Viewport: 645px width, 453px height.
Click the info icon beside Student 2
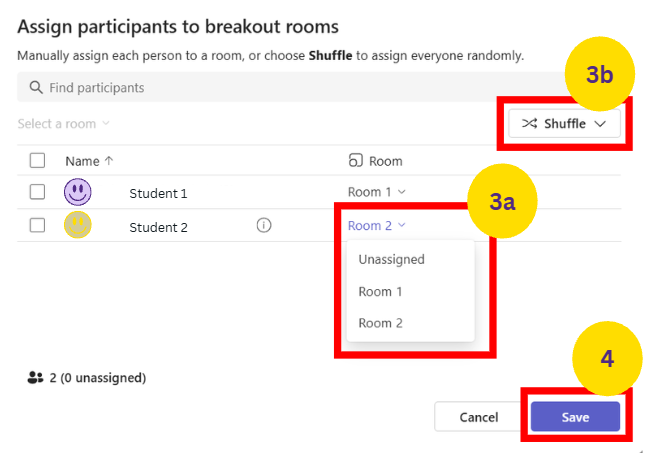(264, 226)
